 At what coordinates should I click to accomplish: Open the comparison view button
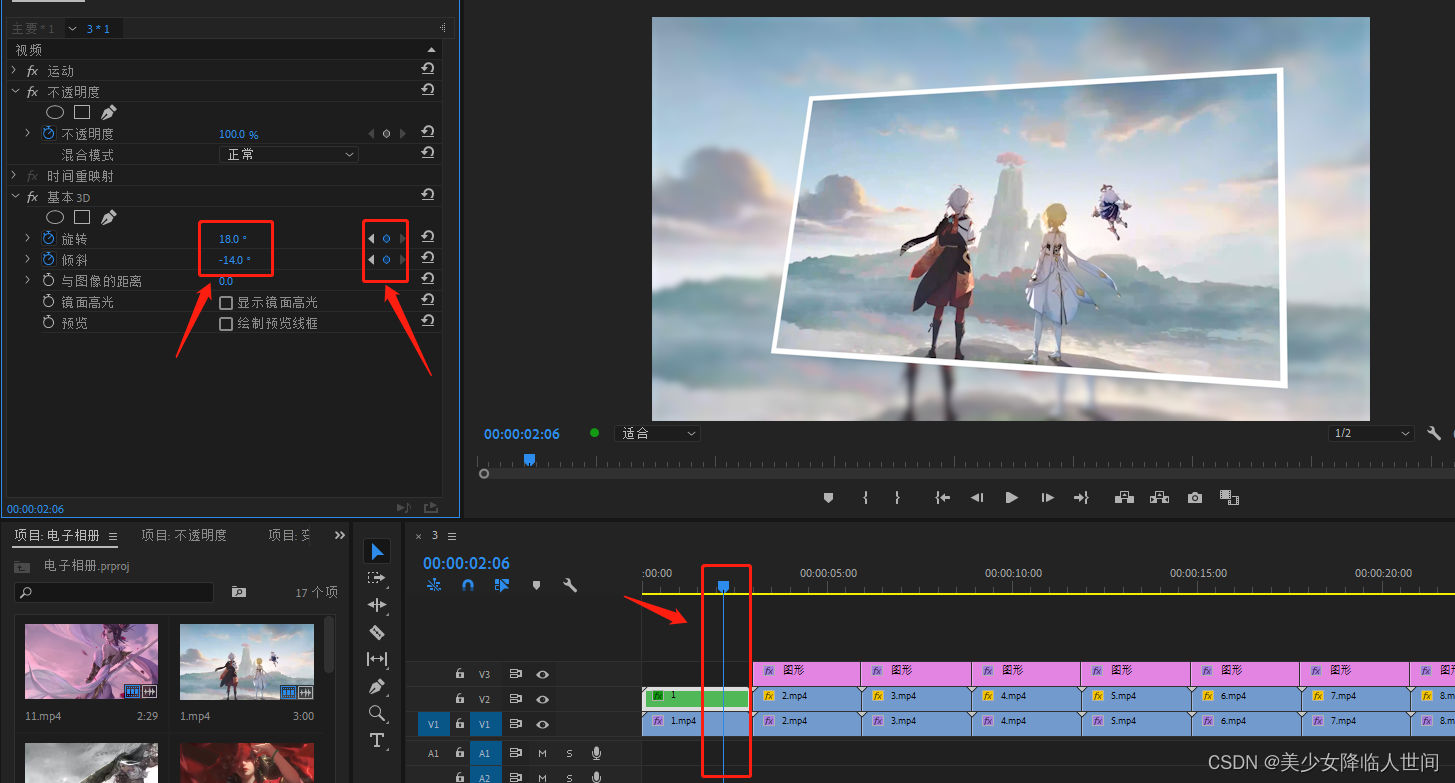1229,497
